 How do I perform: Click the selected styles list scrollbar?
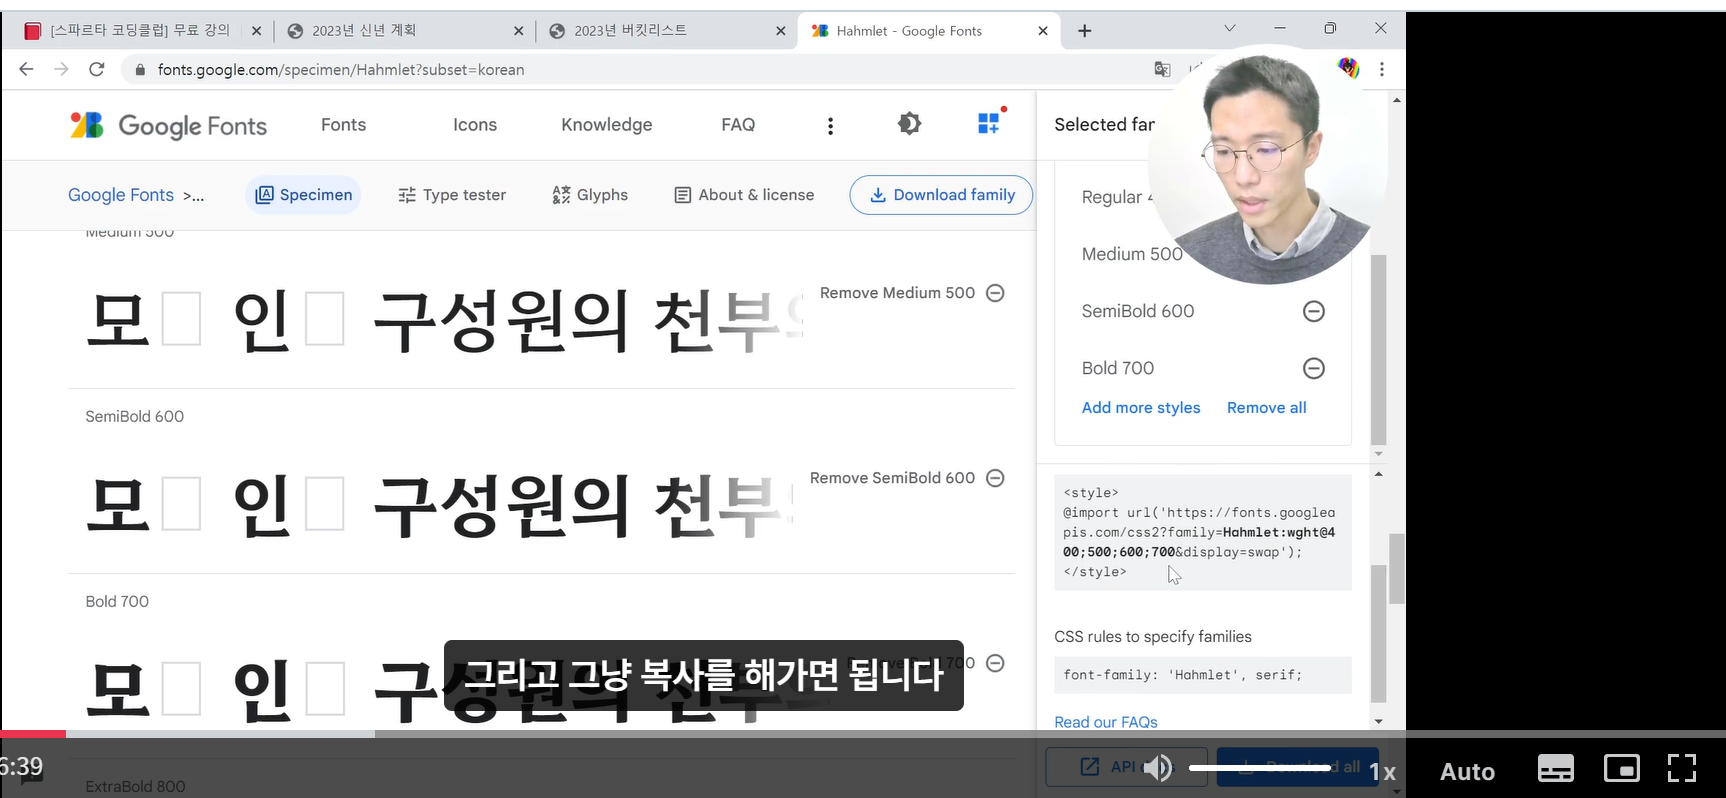pyautogui.click(x=1378, y=349)
